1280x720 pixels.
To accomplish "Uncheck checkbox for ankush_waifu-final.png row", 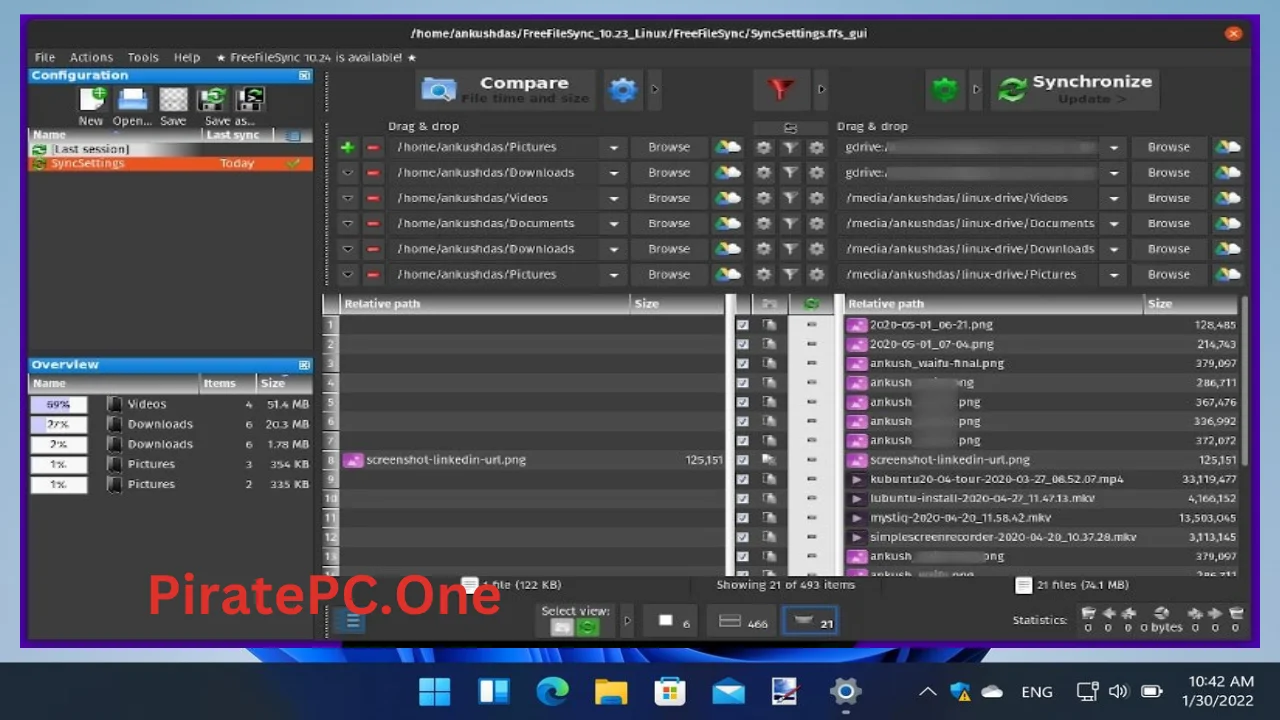I will click(x=742, y=363).
